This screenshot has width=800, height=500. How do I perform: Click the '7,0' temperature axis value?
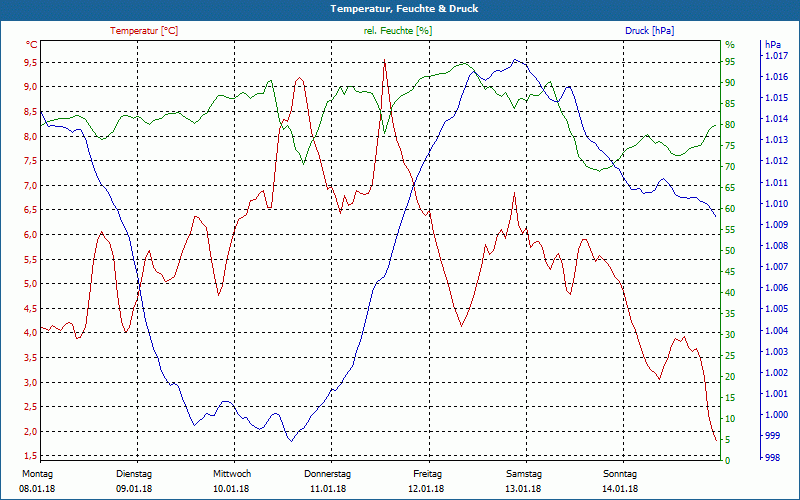point(31,185)
